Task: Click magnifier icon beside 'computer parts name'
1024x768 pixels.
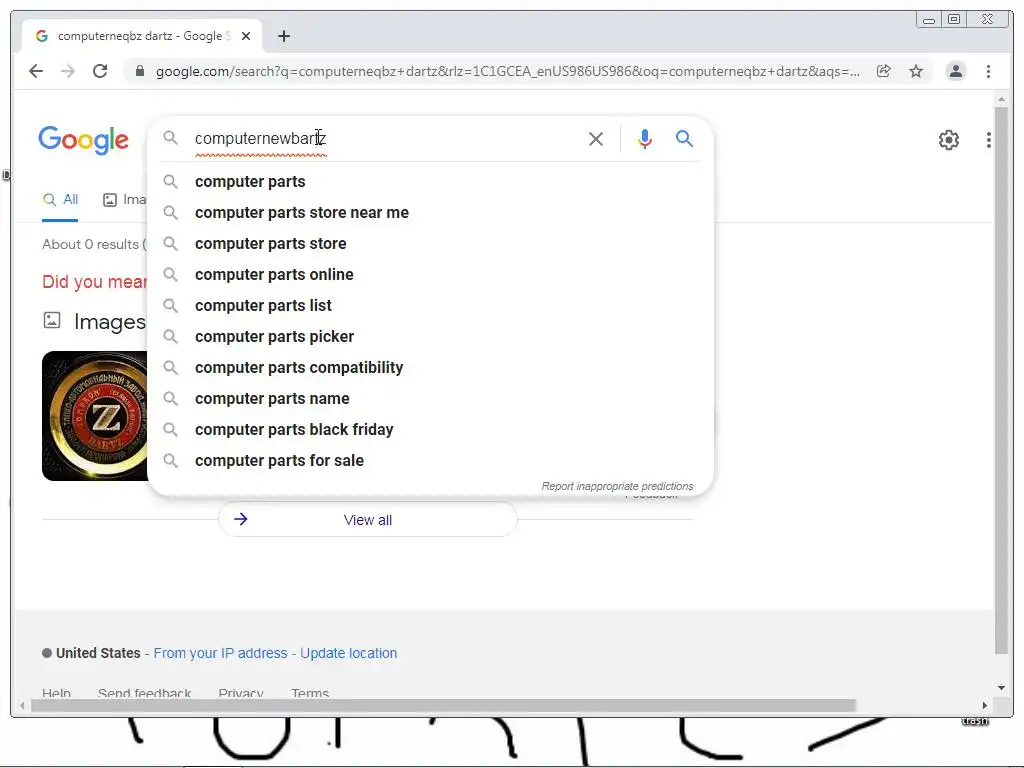Action: [x=170, y=398]
